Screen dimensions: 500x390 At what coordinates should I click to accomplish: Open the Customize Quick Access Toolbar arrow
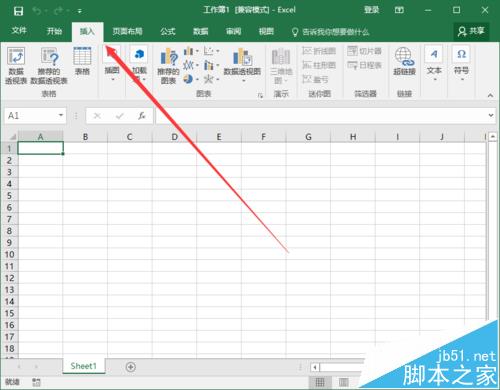80,11
